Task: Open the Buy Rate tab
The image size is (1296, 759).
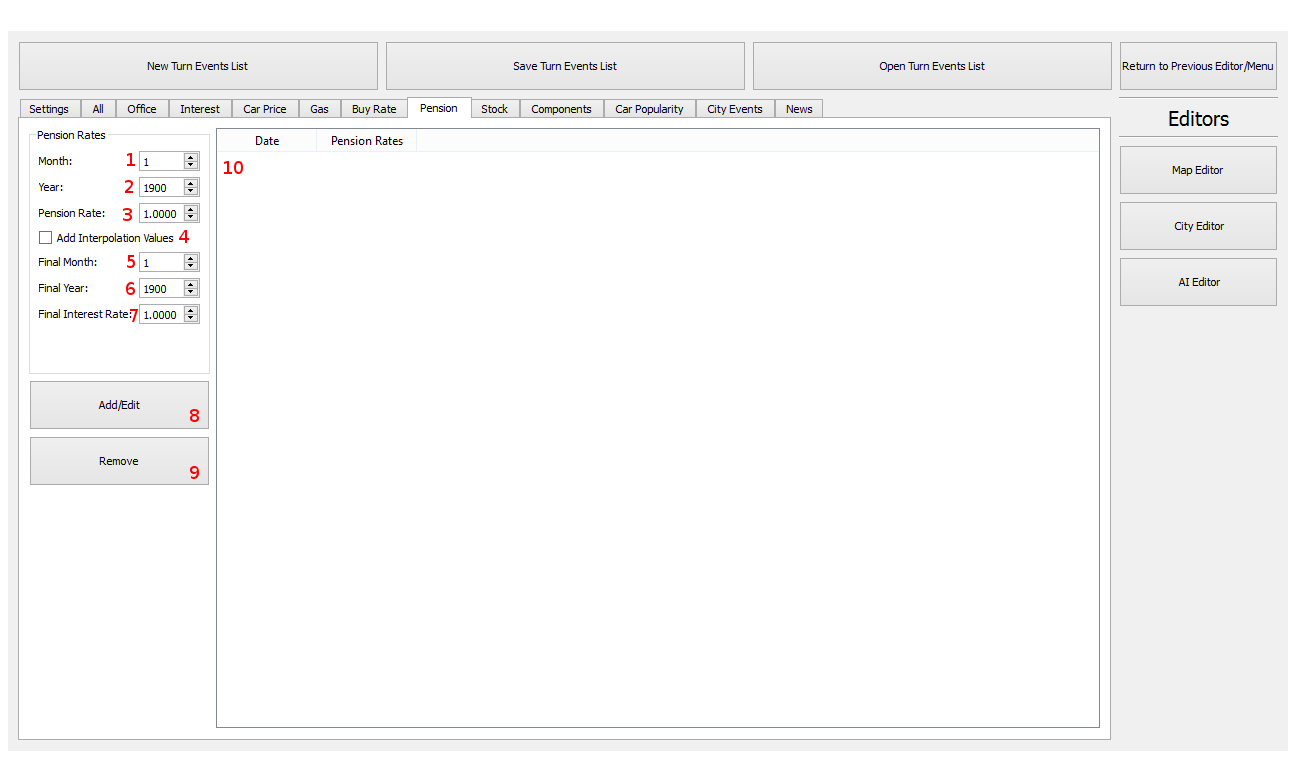Action: [x=373, y=109]
